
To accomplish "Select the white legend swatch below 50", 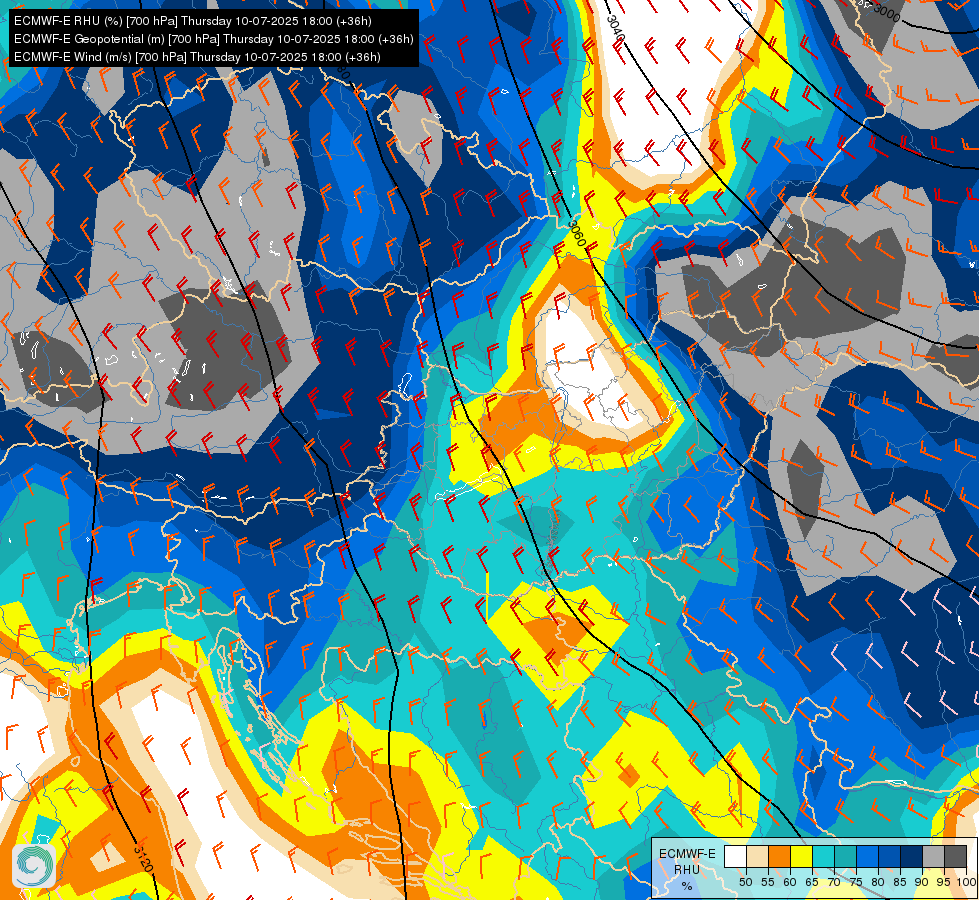I will 735,856.
